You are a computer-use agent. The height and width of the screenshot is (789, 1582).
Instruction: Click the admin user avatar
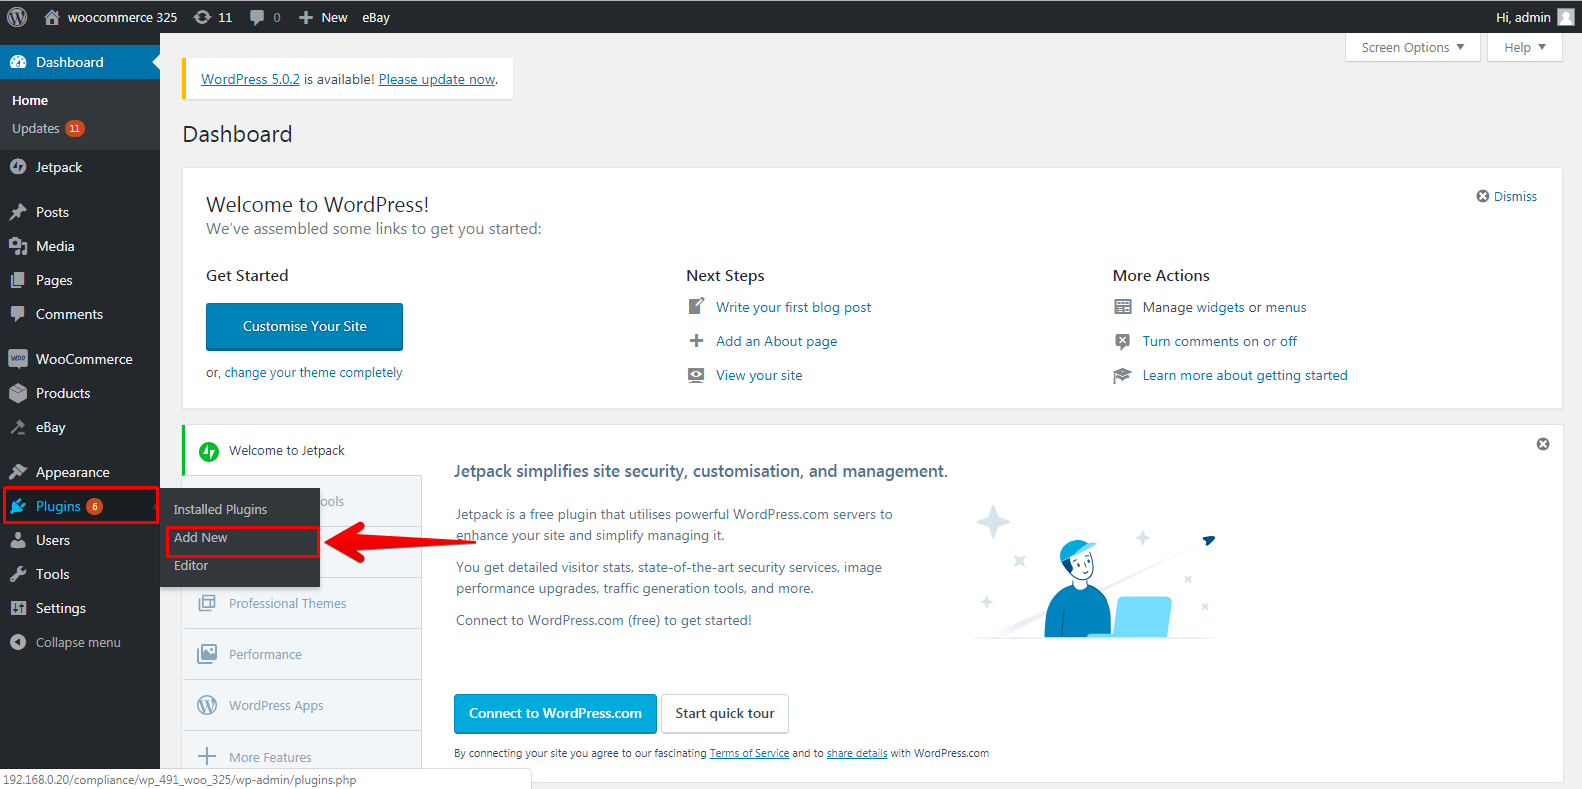pyautogui.click(x=1565, y=17)
